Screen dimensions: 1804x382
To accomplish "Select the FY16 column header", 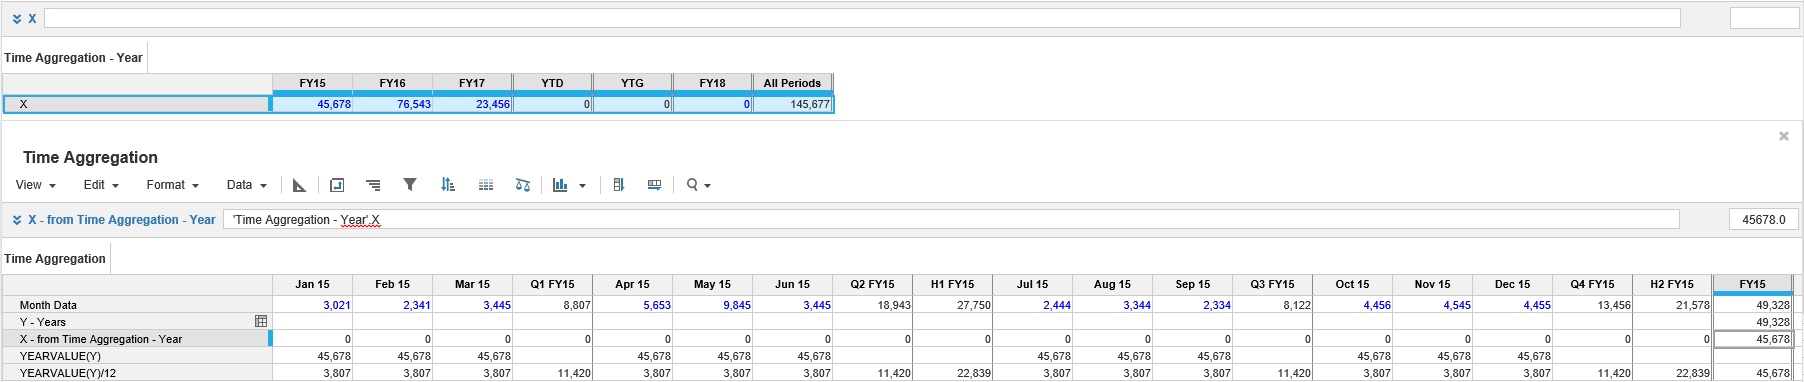I will tap(392, 83).
